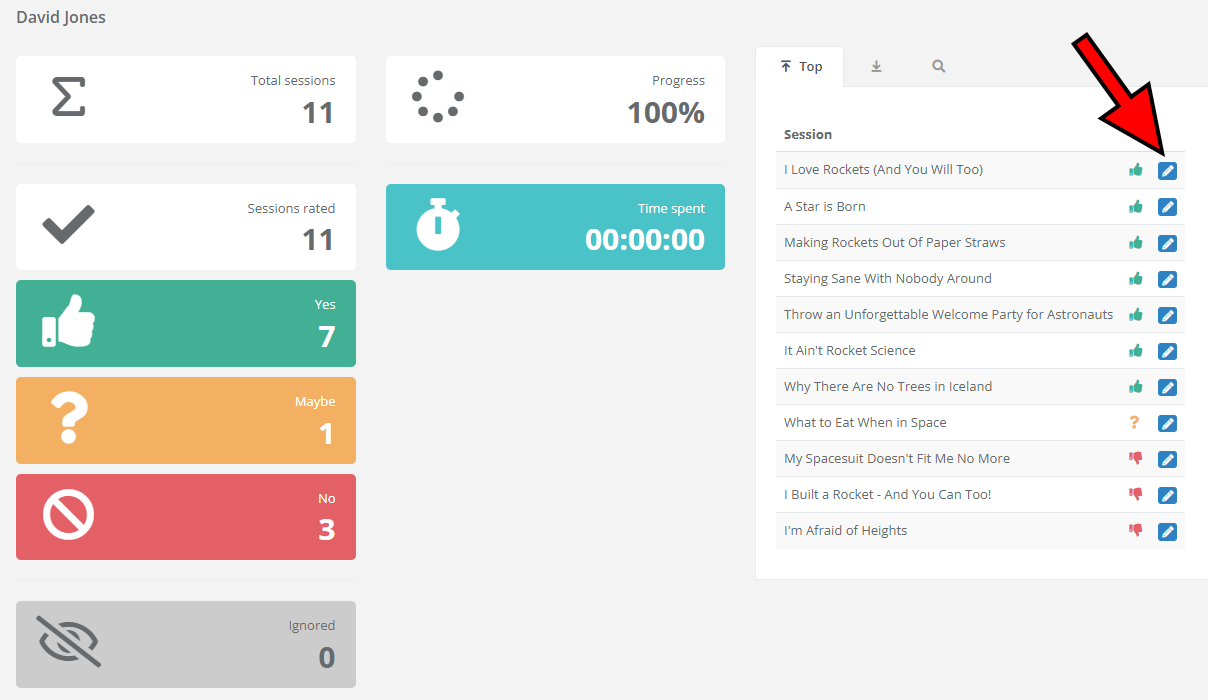Open edit icon for What to Eat When in Space
The height and width of the screenshot is (700, 1208).
[1167, 423]
